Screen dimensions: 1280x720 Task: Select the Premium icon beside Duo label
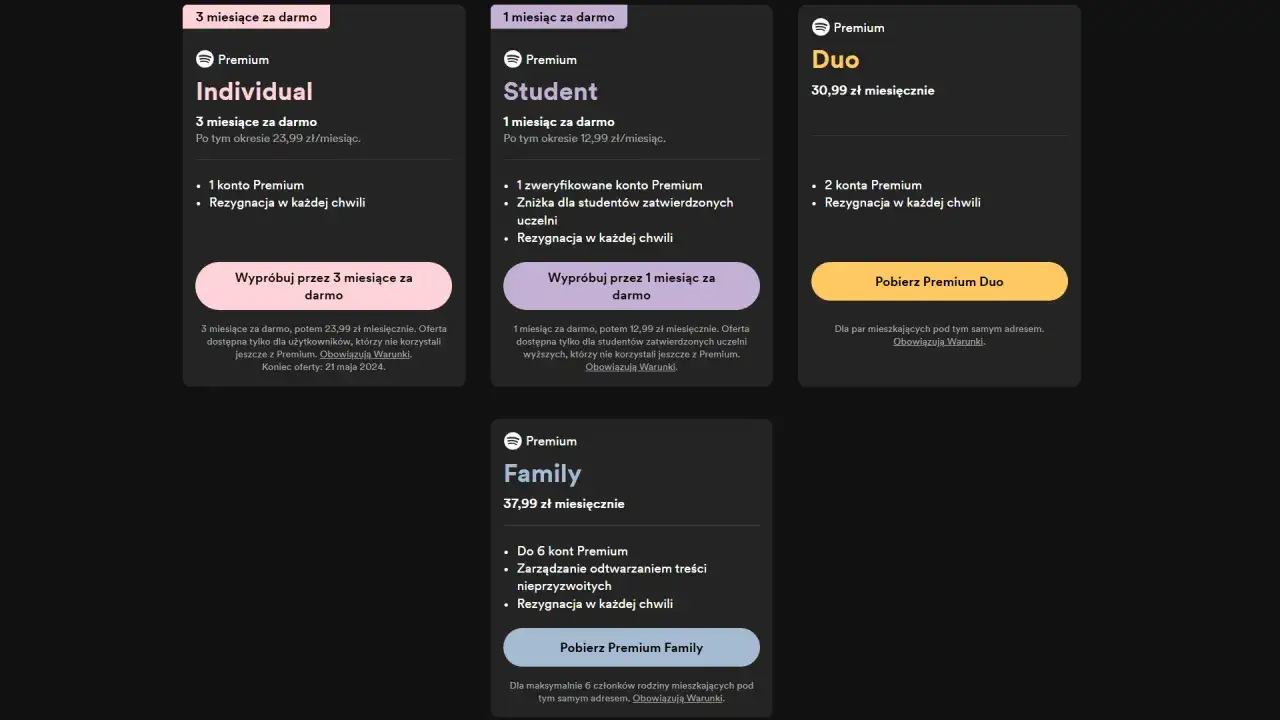[820, 27]
